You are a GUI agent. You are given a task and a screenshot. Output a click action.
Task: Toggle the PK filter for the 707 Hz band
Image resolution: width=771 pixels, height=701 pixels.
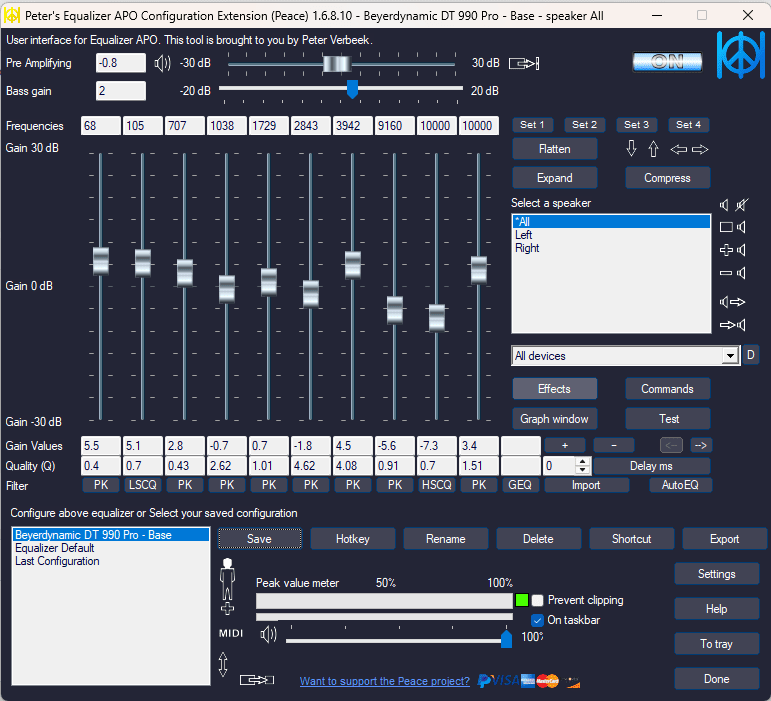click(185, 485)
